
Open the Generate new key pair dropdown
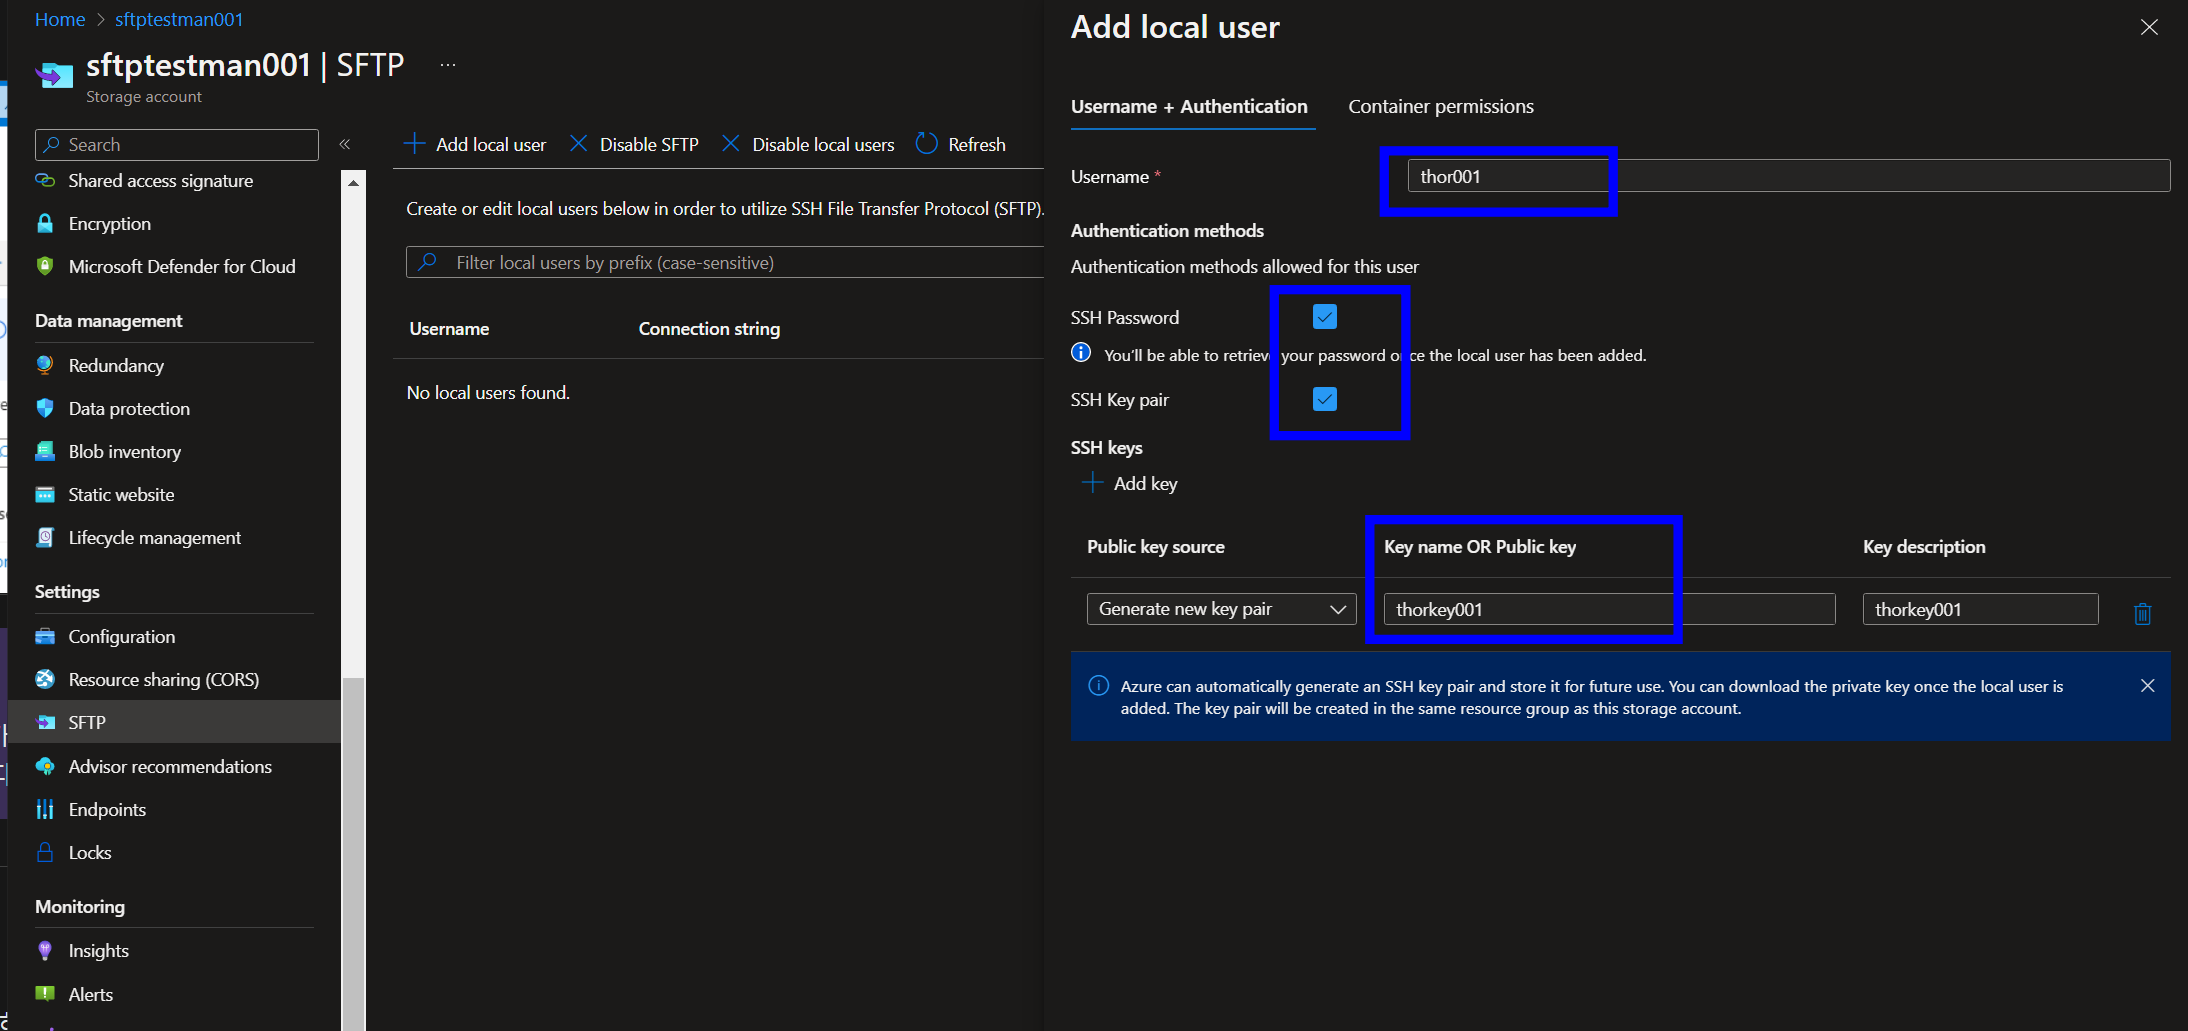[x=1221, y=609]
